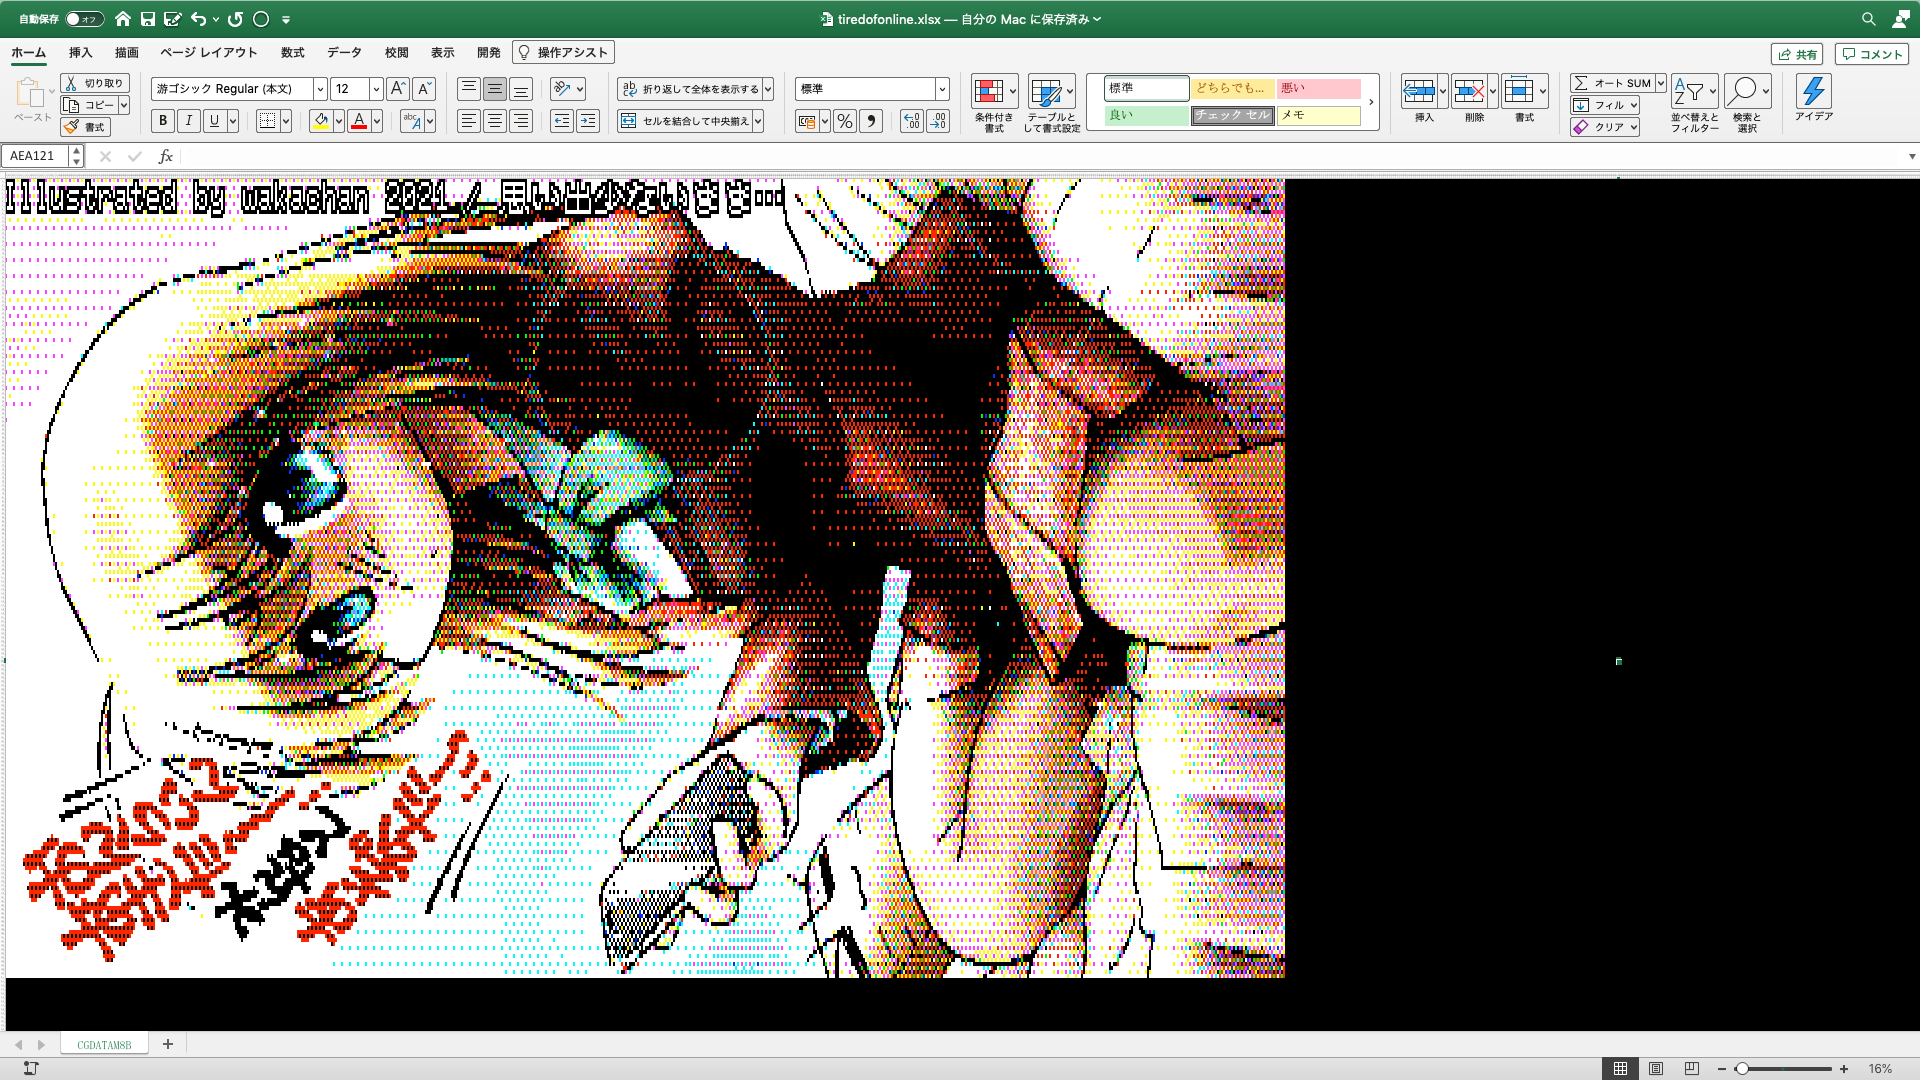Toggle Underline formatting

pyautogui.click(x=214, y=121)
